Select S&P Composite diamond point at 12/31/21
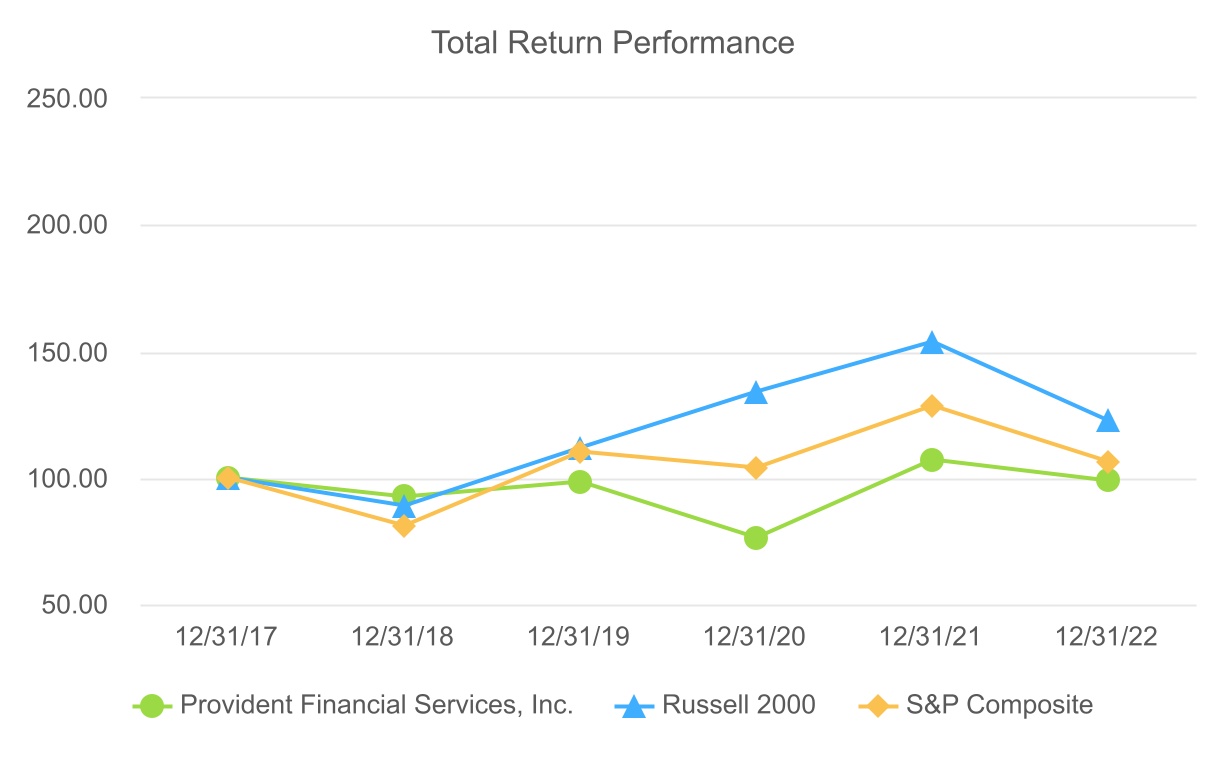The image size is (1226, 760). pos(932,406)
